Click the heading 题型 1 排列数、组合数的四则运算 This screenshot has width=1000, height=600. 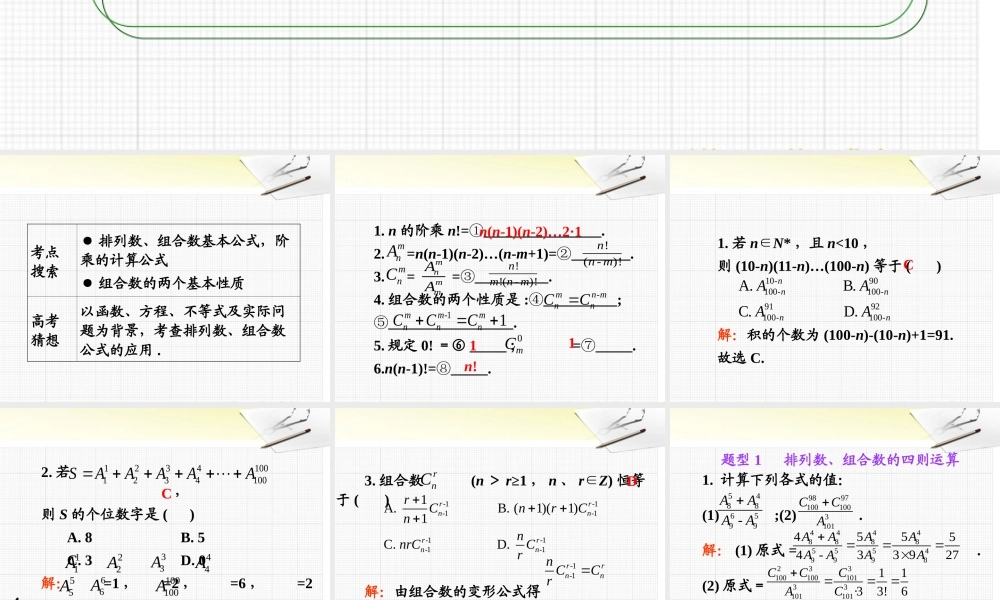[x=839, y=459]
